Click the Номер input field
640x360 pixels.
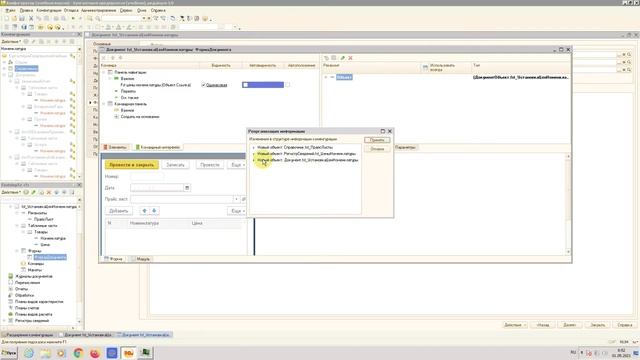pyautogui.click(x=147, y=177)
